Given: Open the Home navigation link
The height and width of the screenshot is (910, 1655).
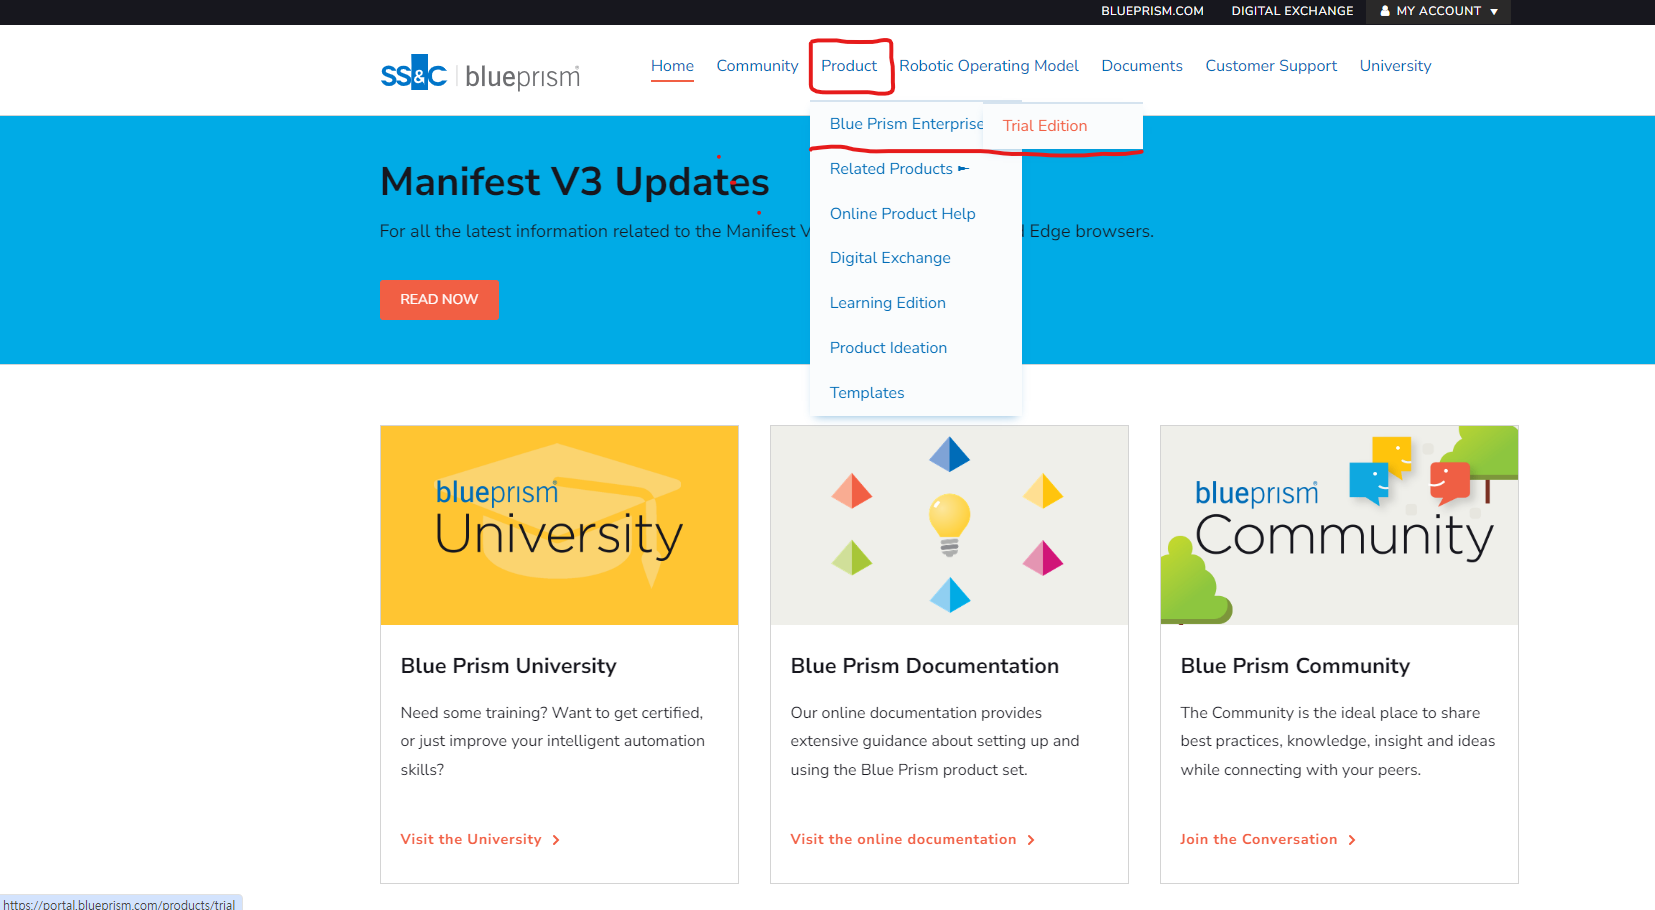Looking at the screenshot, I should [672, 66].
